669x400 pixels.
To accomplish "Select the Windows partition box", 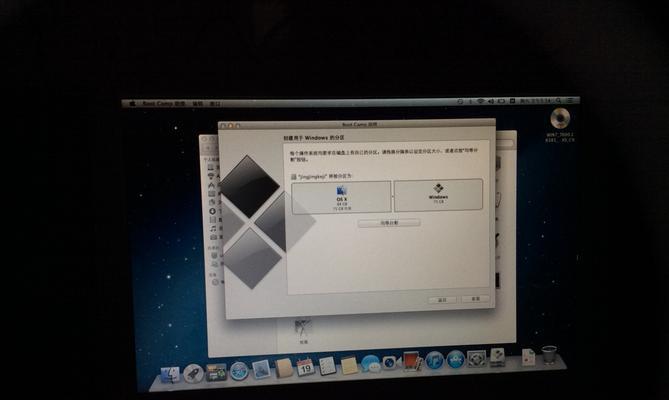I will [438, 195].
